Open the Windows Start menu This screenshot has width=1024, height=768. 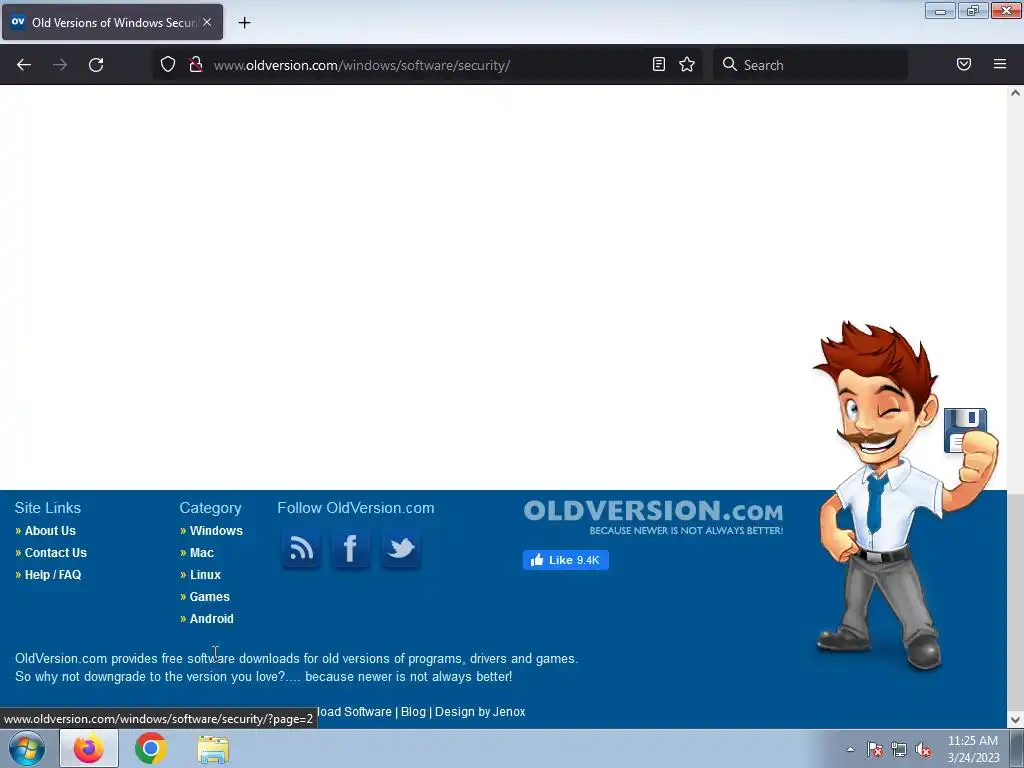point(27,748)
